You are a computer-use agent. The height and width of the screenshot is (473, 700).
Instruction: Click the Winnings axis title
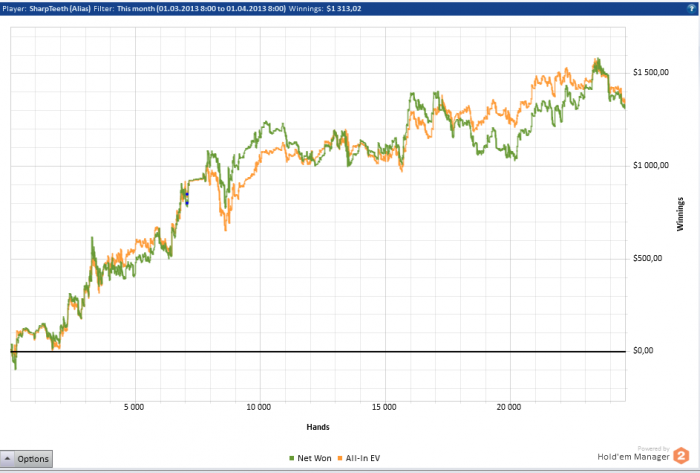680,214
